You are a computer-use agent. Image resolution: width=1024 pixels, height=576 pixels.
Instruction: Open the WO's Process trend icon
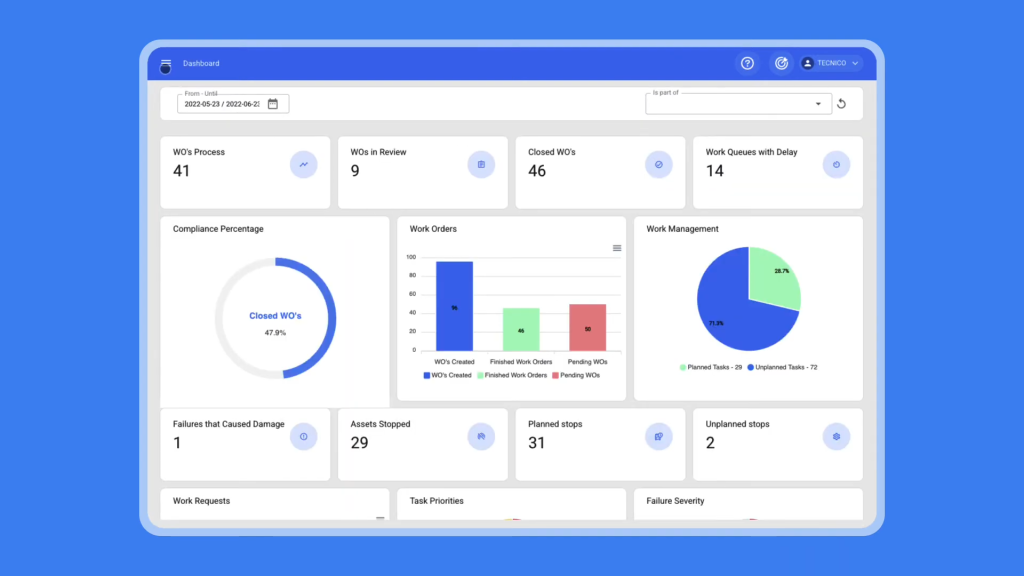(x=304, y=164)
